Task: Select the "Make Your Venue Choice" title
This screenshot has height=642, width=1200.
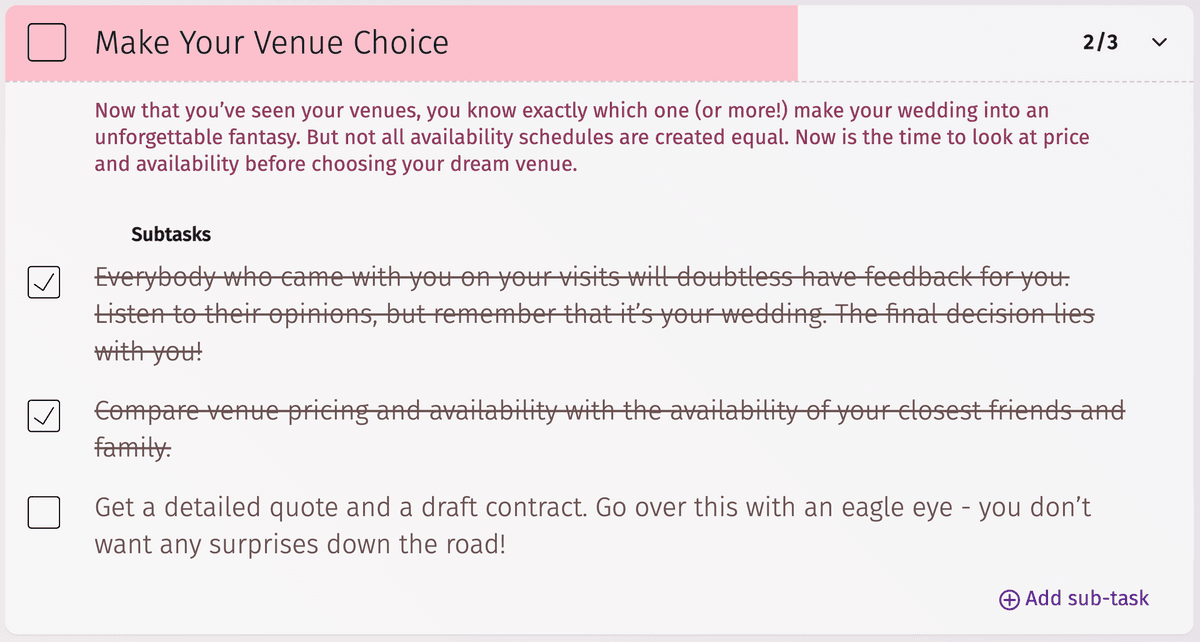Action: (x=272, y=43)
